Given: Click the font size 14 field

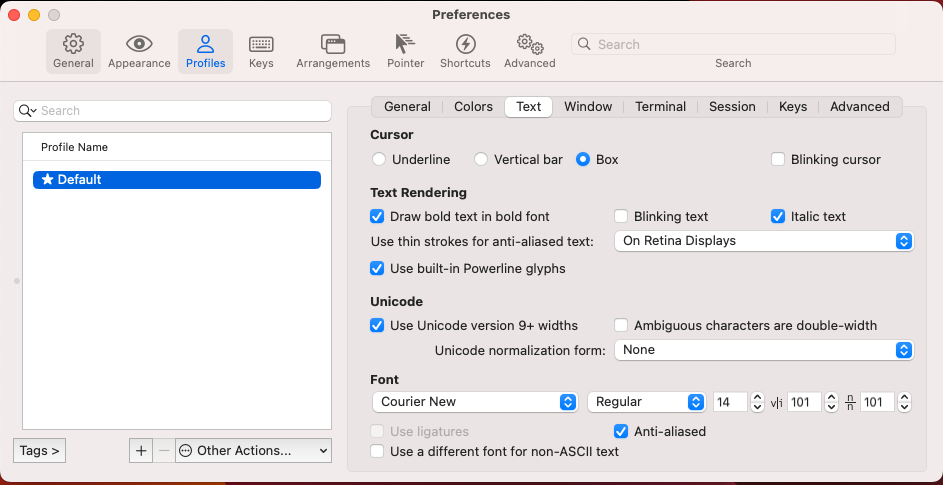Looking at the screenshot, I should (x=731, y=402).
